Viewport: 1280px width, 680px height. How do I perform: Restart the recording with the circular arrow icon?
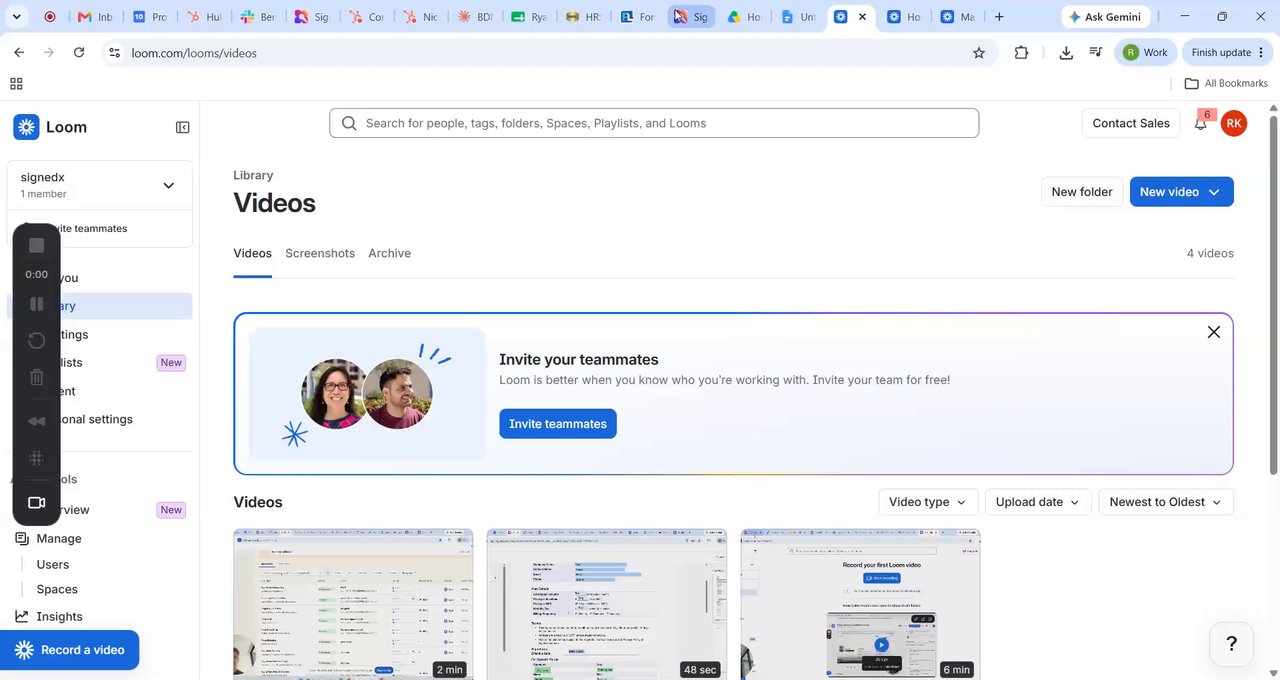(x=37, y=341)
